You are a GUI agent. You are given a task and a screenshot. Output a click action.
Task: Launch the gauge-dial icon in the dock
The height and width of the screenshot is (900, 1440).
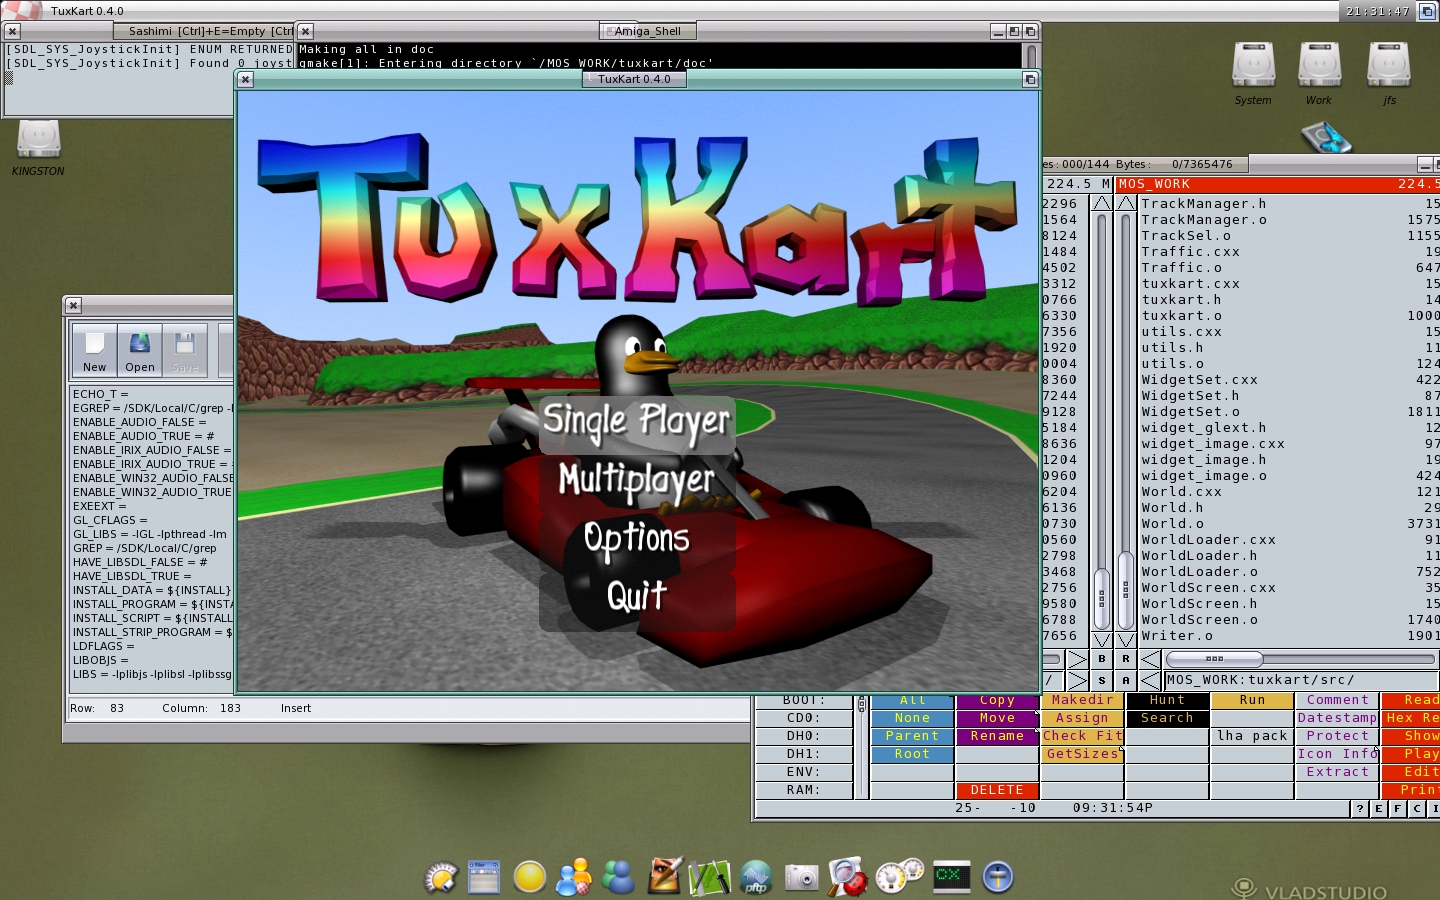point(440,877)
